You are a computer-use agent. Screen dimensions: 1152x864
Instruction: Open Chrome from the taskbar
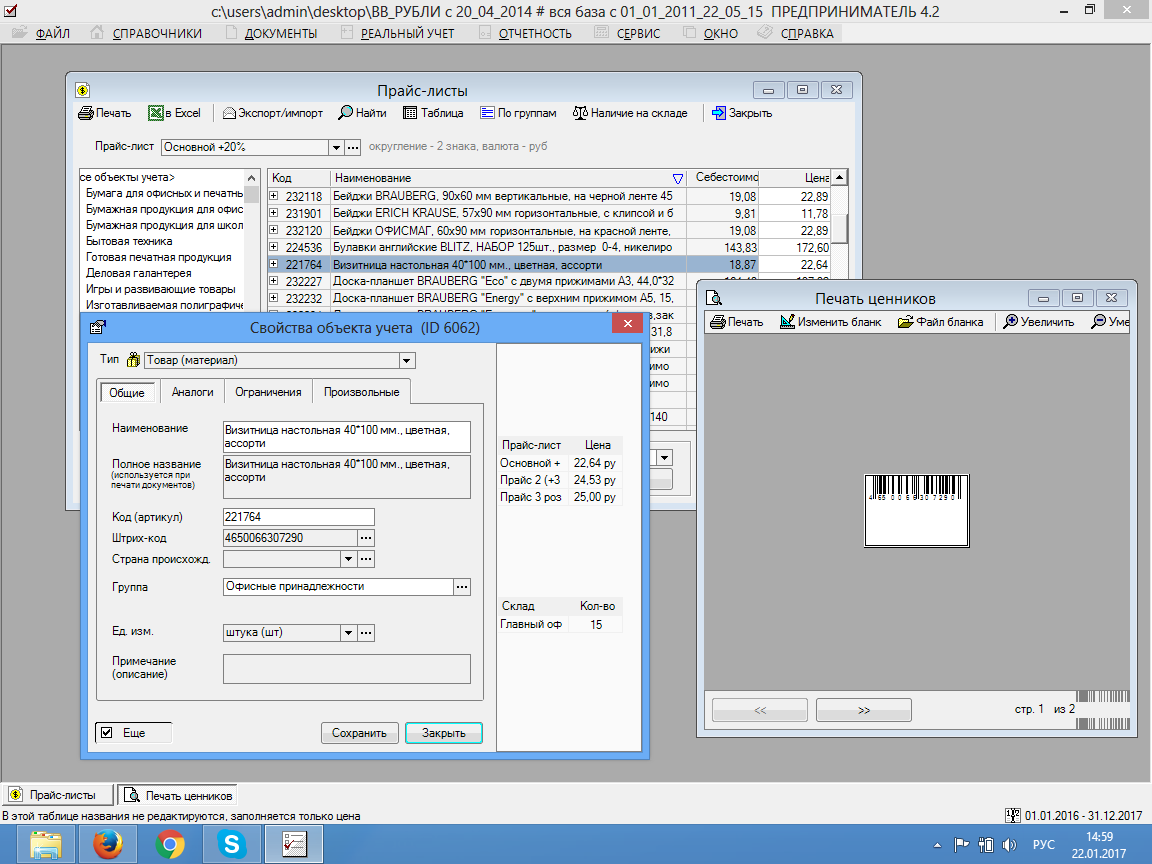point(170,844)
